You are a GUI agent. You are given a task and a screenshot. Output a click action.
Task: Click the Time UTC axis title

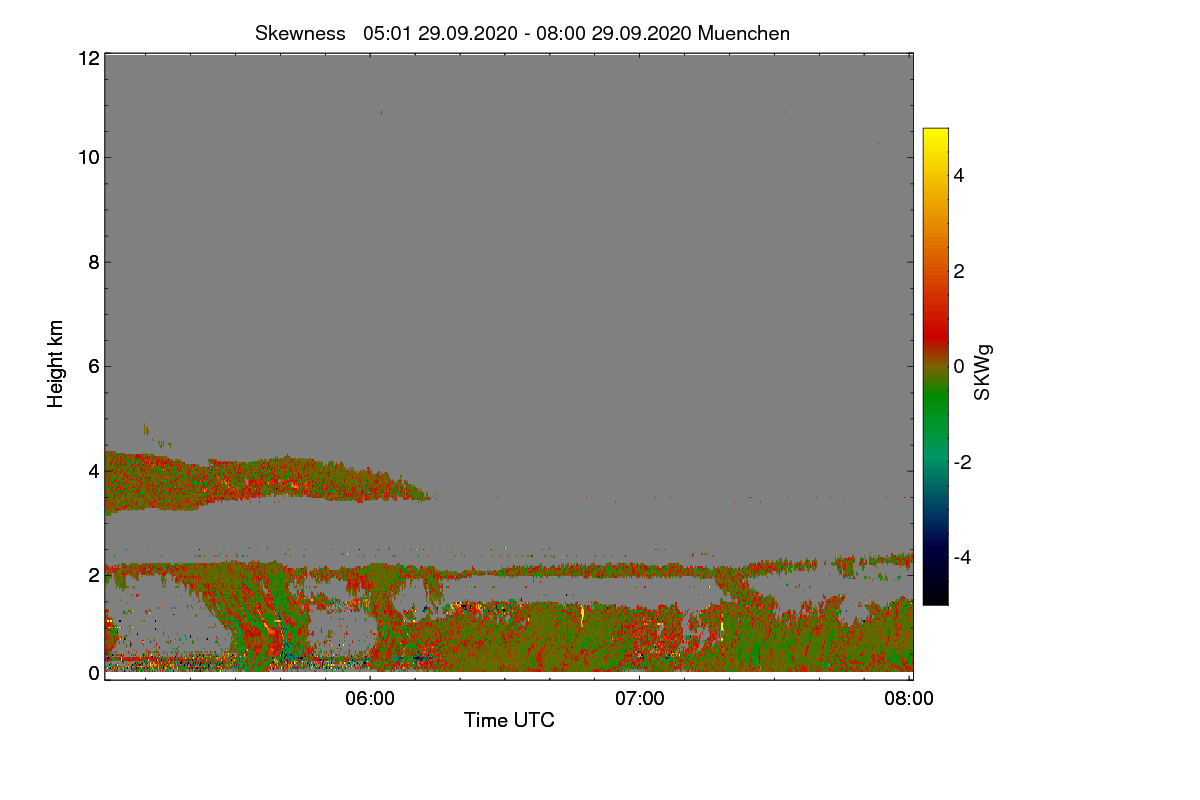click(509, 720)
